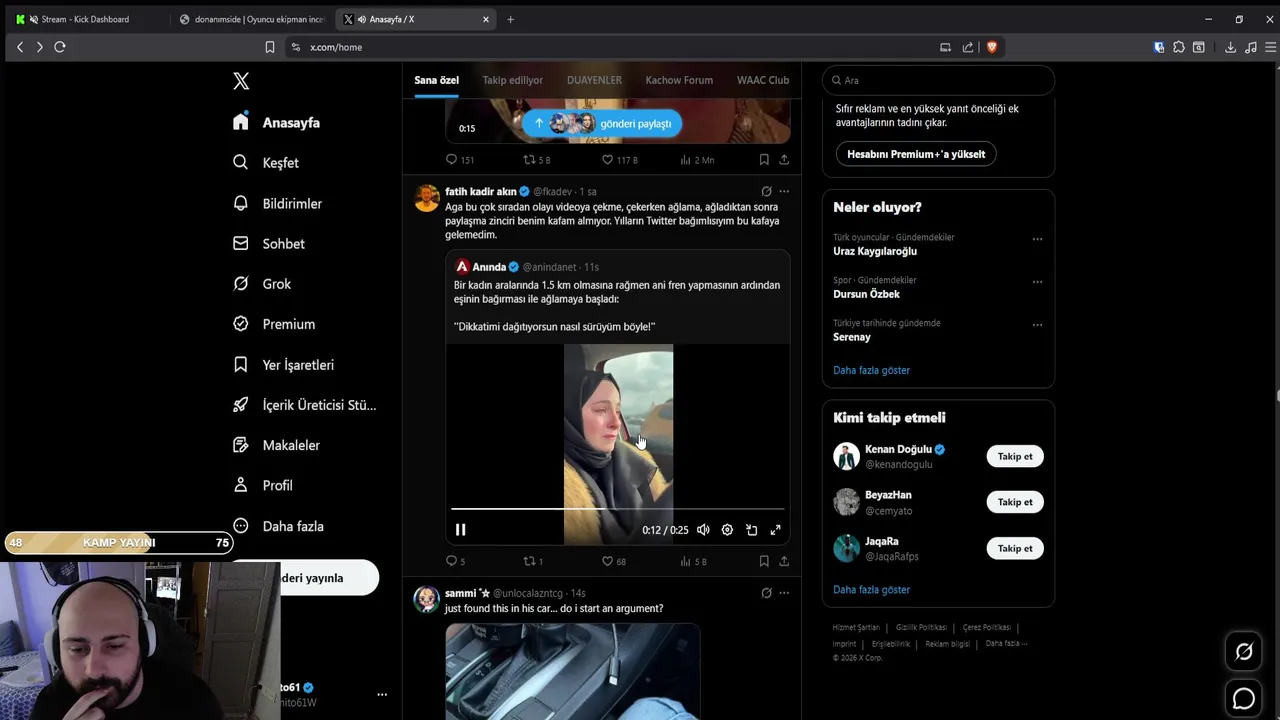
Task: Open options for Dursun Özbek trend
Action: click(1037, 282)
